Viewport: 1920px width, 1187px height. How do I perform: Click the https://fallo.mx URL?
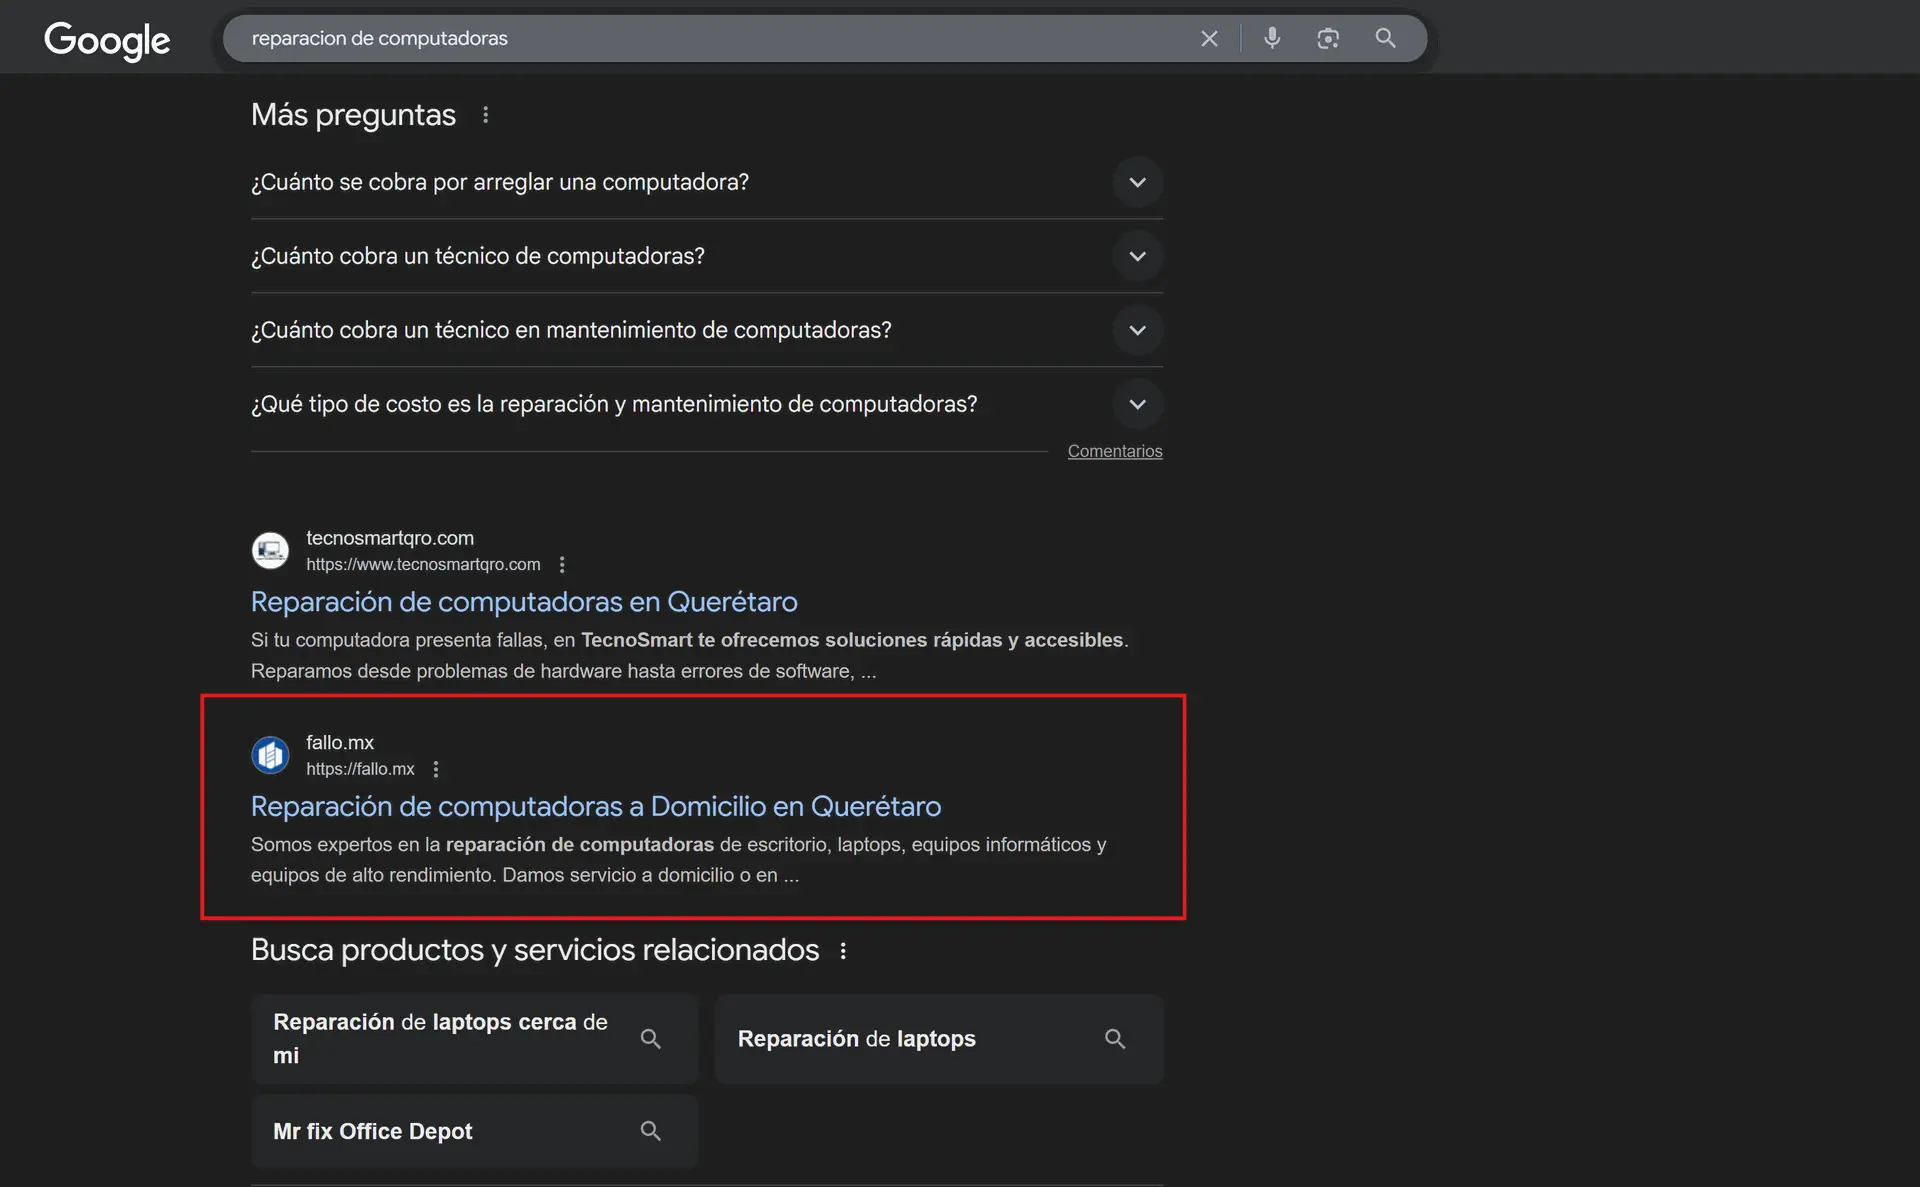360,769
